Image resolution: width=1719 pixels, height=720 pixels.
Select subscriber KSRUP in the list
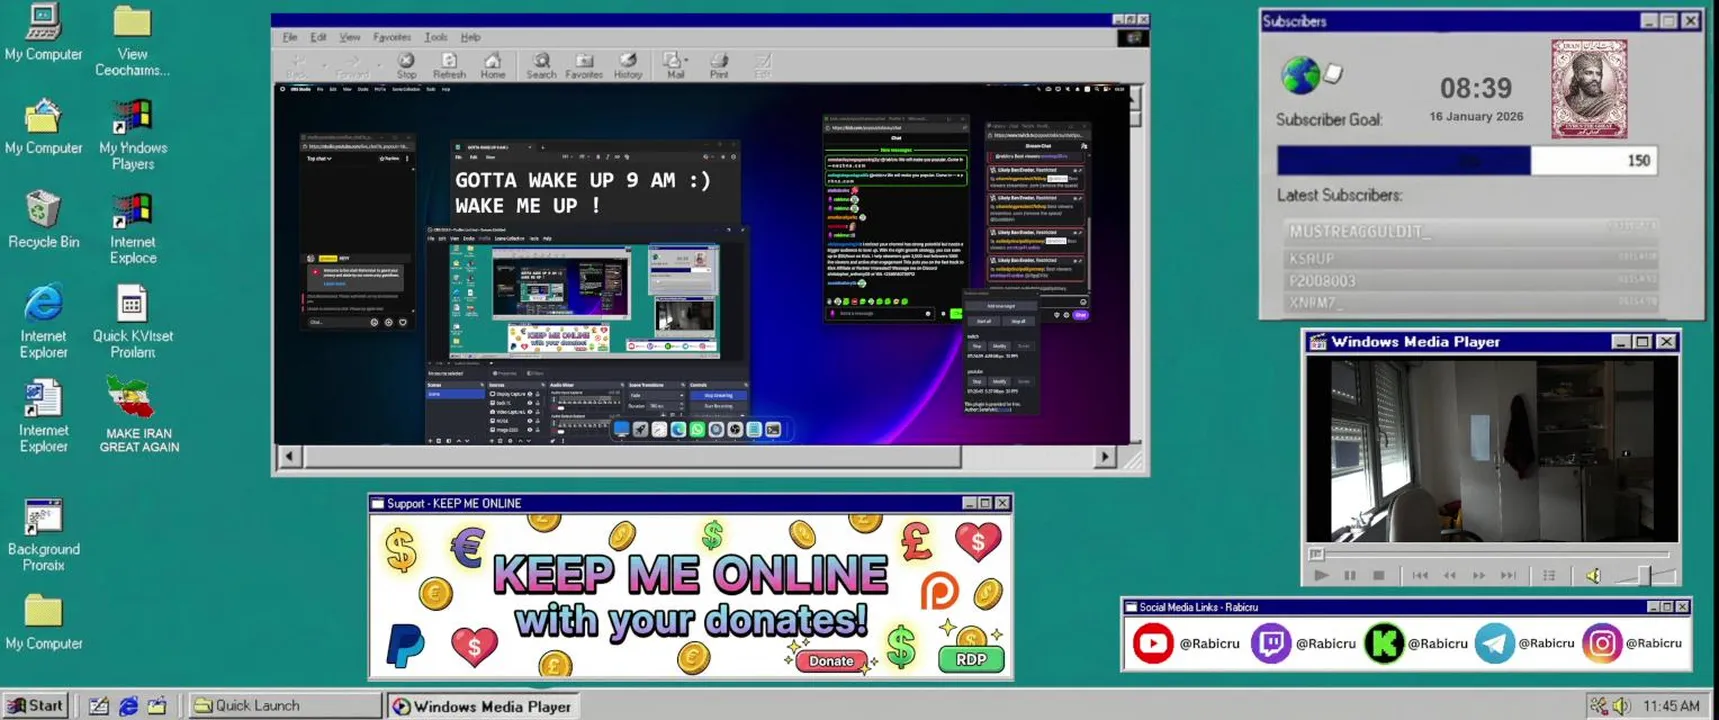click(1470, 257)
